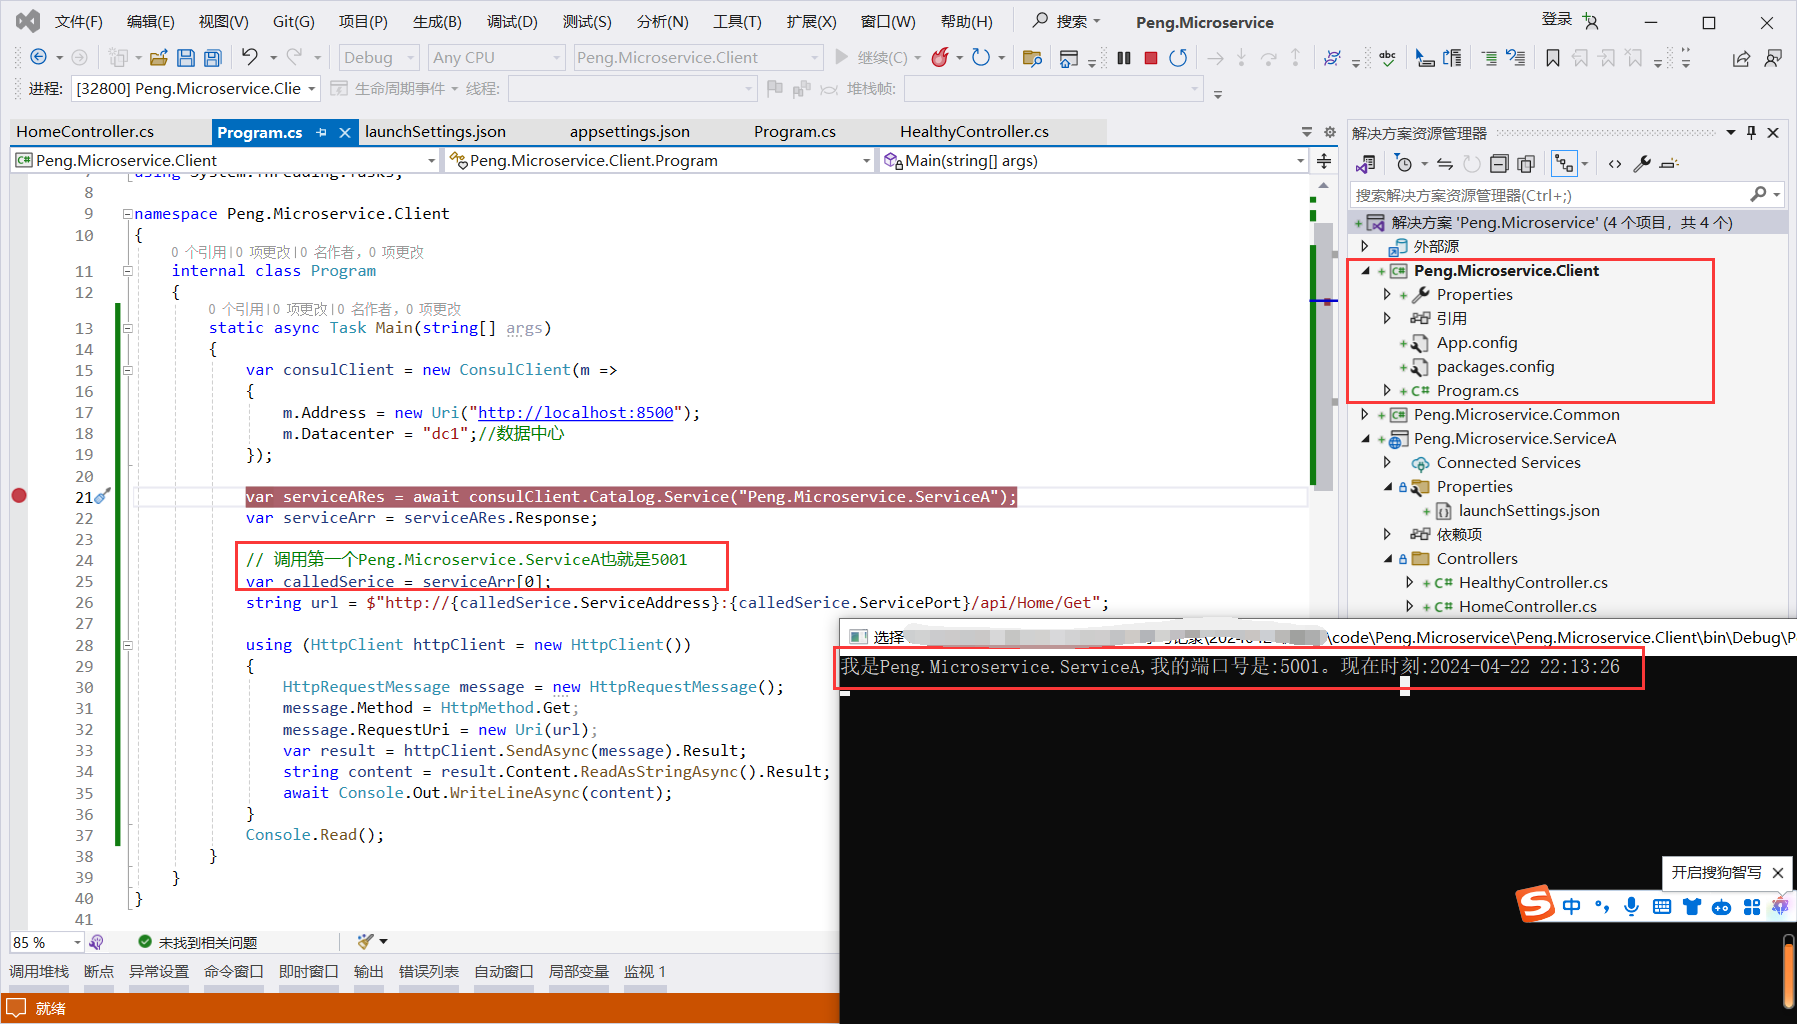Switch to the launchSettings.json tab
The image size is (1797, 1024).
(x=435, y=132)
